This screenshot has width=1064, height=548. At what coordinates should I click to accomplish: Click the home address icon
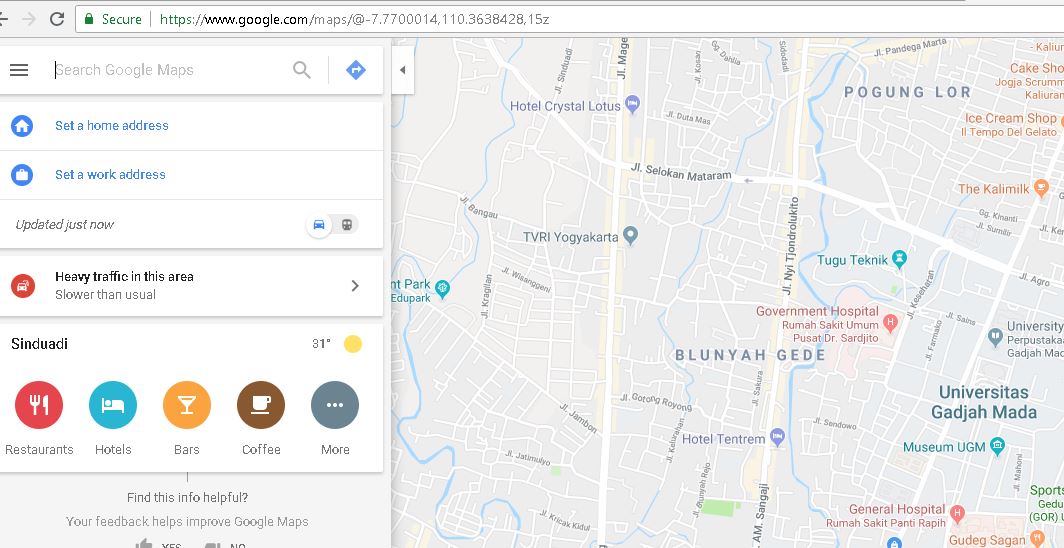pyautogui.click(x=22, y=125)
